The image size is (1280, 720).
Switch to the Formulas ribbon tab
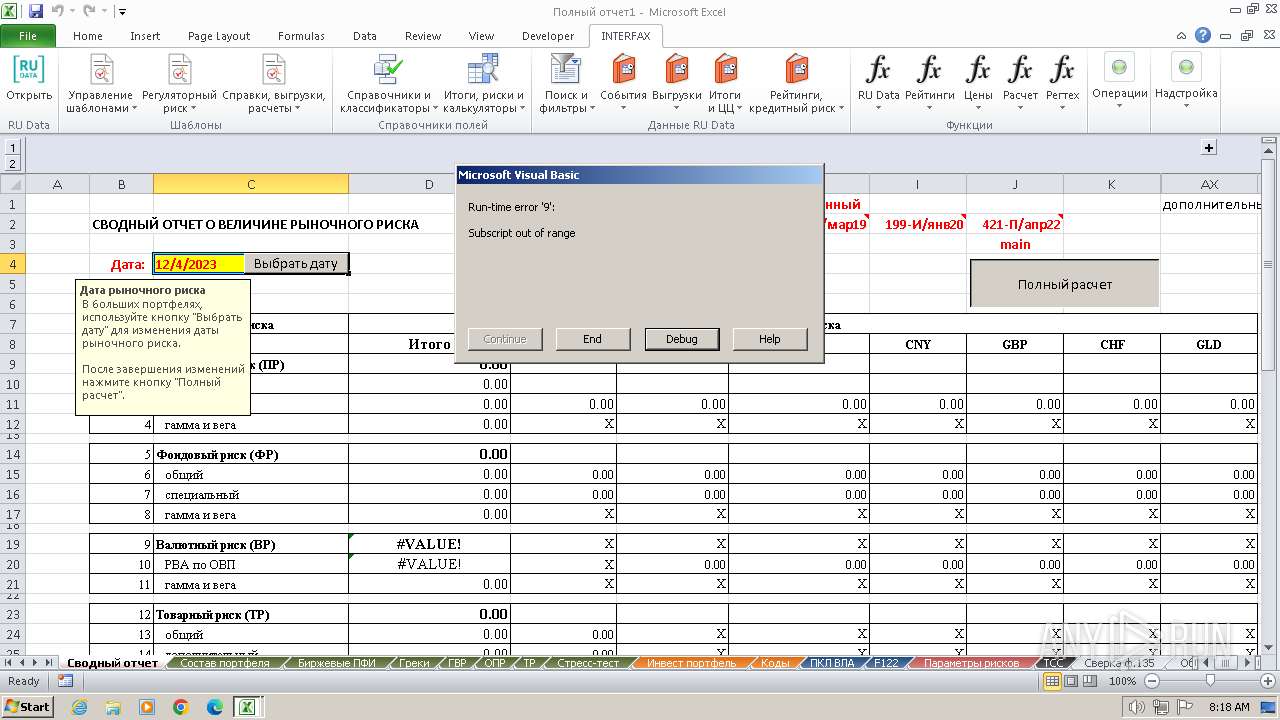(301, 36)
